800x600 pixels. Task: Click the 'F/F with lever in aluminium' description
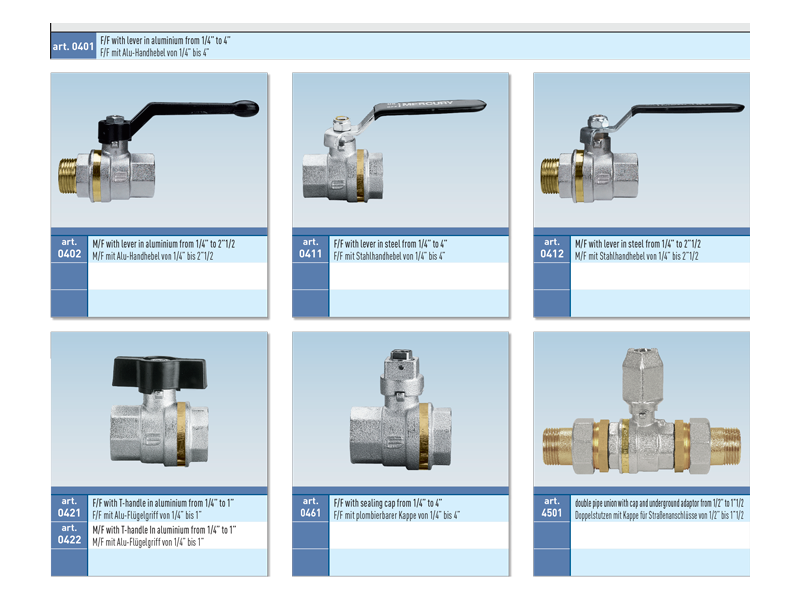(x=166, y=40)
